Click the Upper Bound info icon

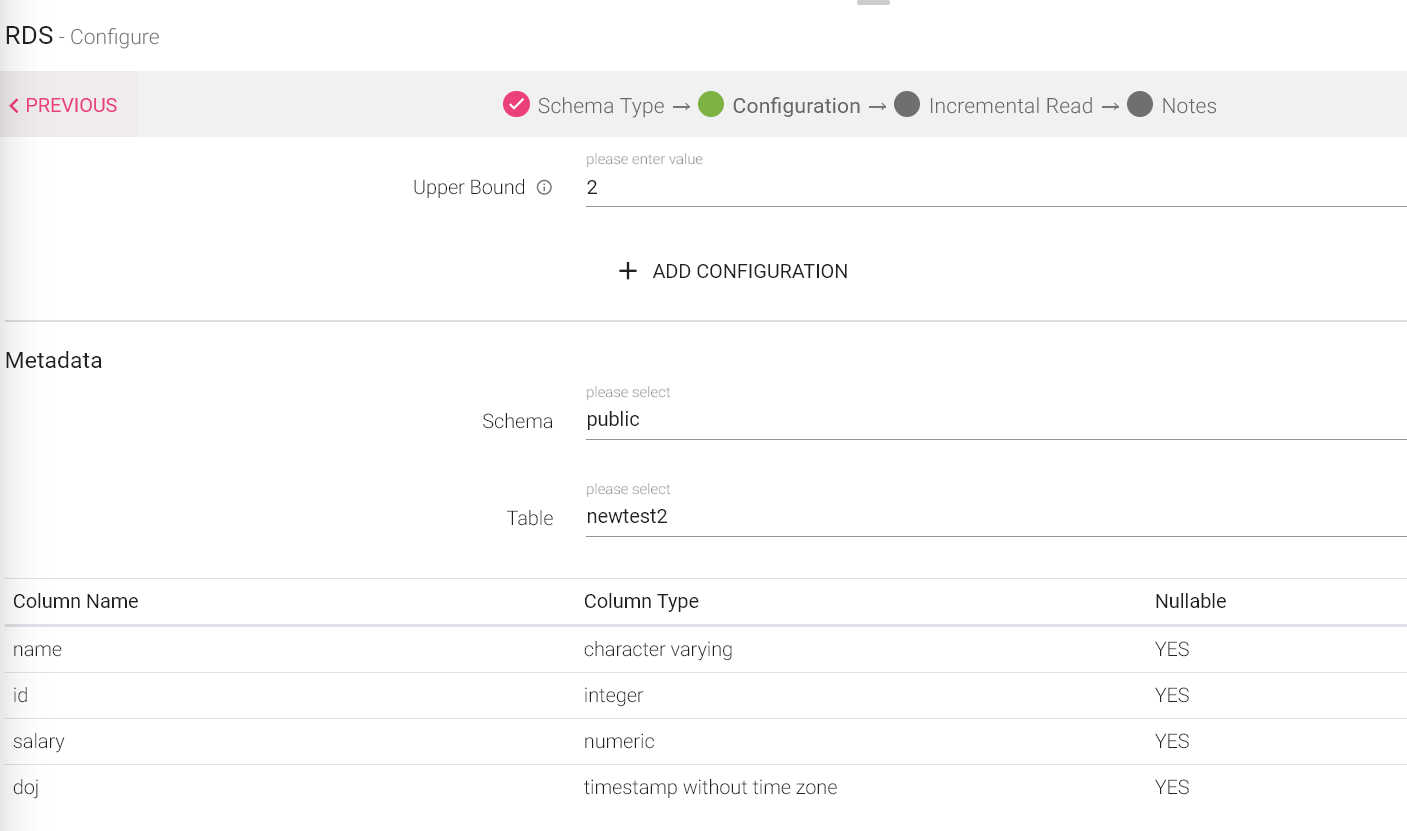(544, 187)
